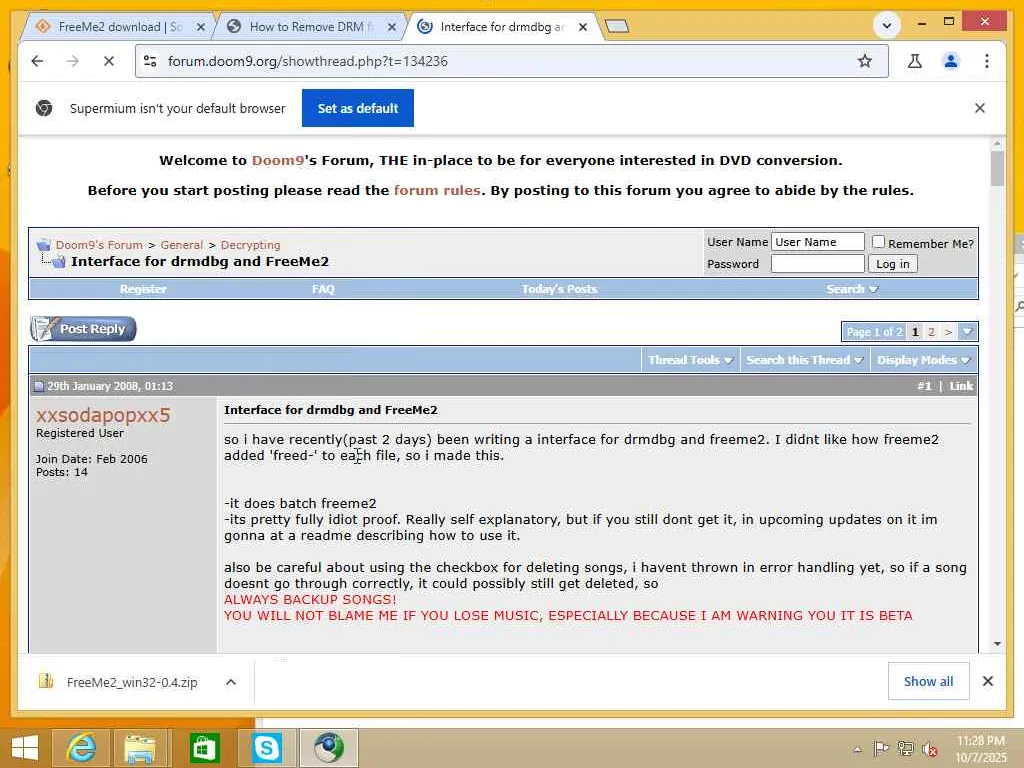The width and height of the screenshot is (1024, 768).
Task: Focus the Password field
Action: (818, 264)
